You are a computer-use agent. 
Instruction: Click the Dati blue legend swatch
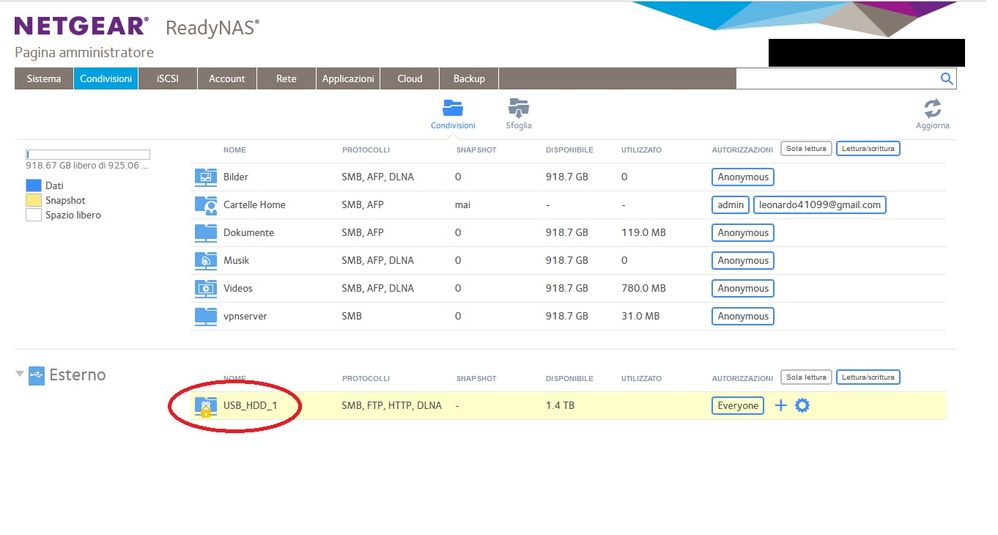[x=33, y=186]
